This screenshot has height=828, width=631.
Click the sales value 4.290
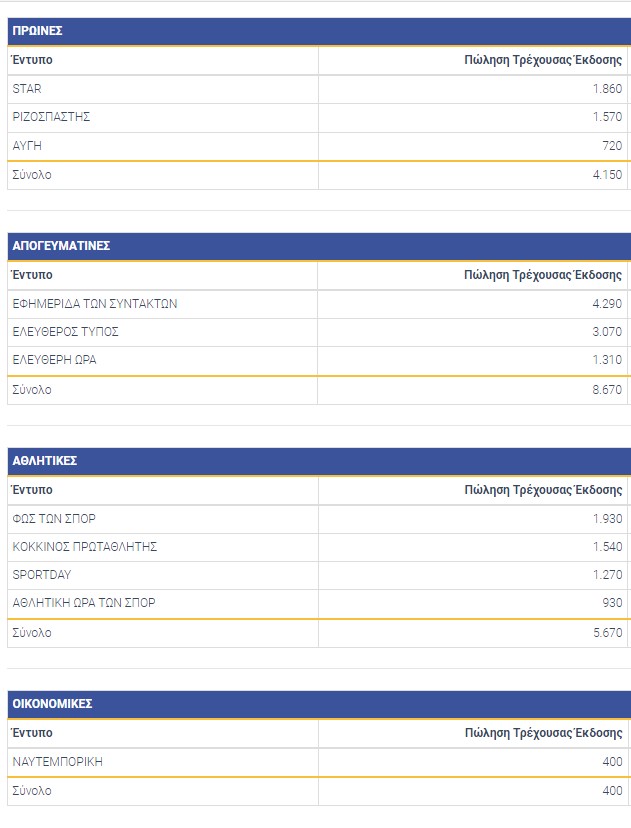[606, 304]
